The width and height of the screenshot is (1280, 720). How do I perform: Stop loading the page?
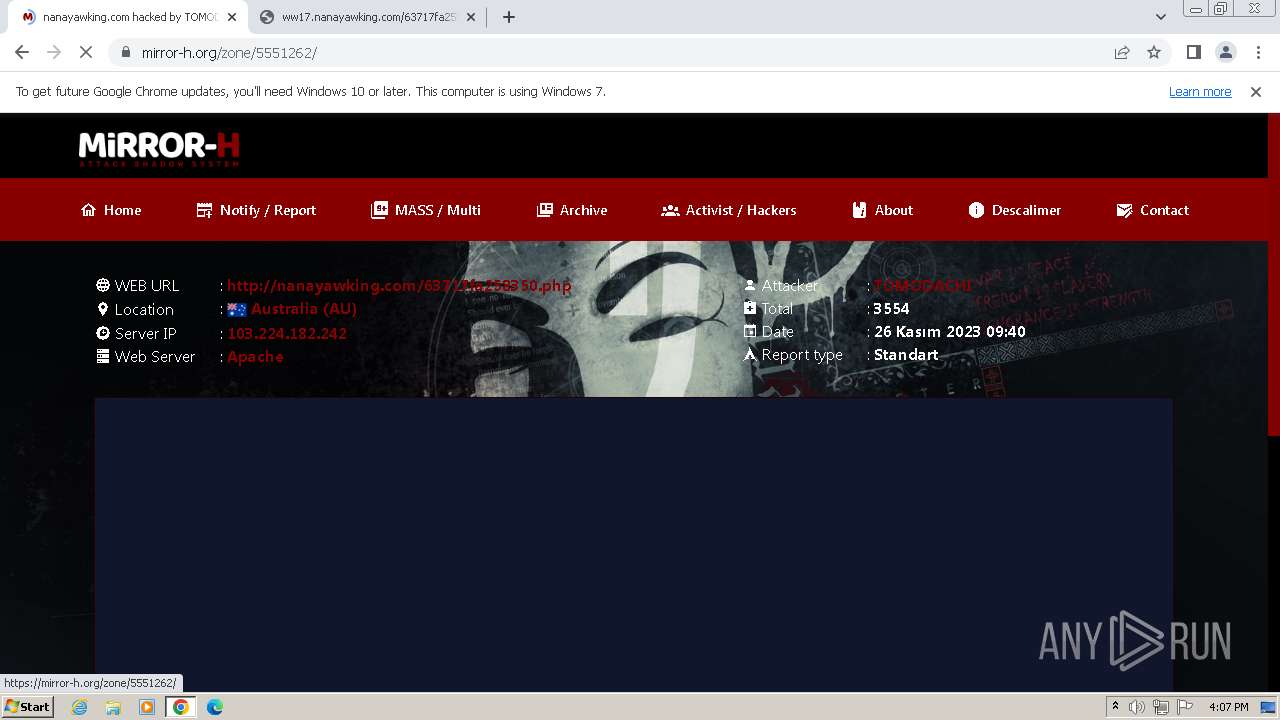[86, 52]
